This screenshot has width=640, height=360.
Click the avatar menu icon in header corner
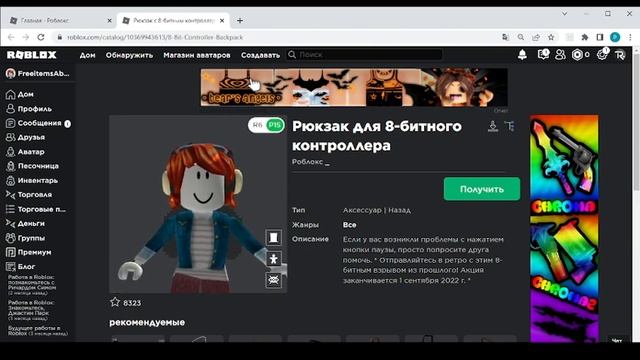[x=620, y=55]
